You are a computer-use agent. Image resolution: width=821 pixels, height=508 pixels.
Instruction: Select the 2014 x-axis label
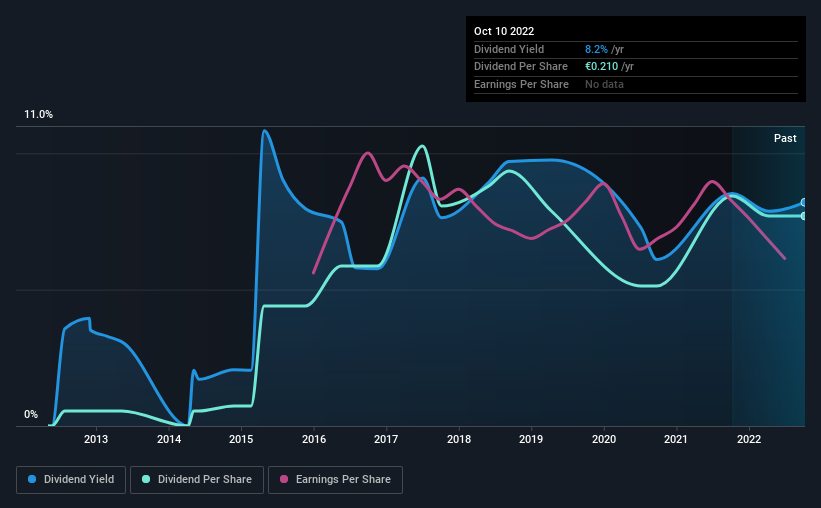click(169, 439)
